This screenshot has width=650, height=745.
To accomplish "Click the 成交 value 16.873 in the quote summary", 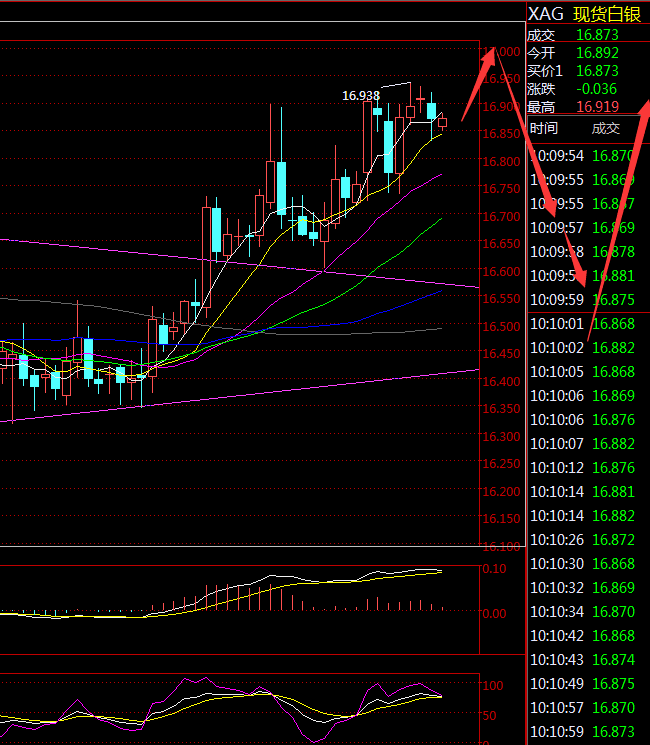I will pyautogui.click(x=597, y=35).
